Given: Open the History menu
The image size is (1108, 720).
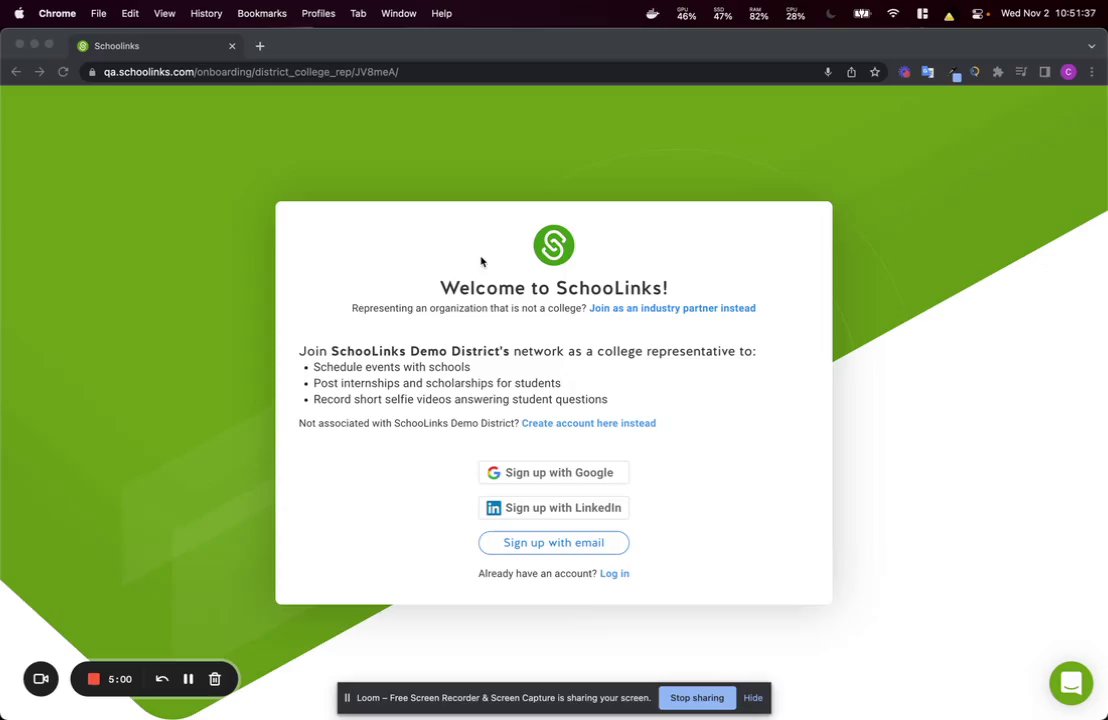Looking at the screenshot, I should coord(206,13).
